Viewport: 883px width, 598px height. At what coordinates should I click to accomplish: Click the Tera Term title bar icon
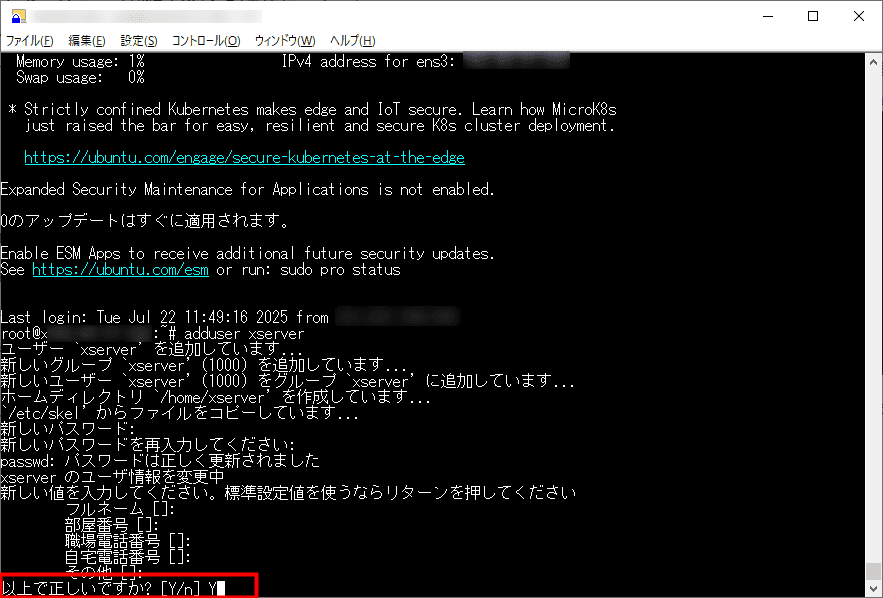(x=18, y=16)
